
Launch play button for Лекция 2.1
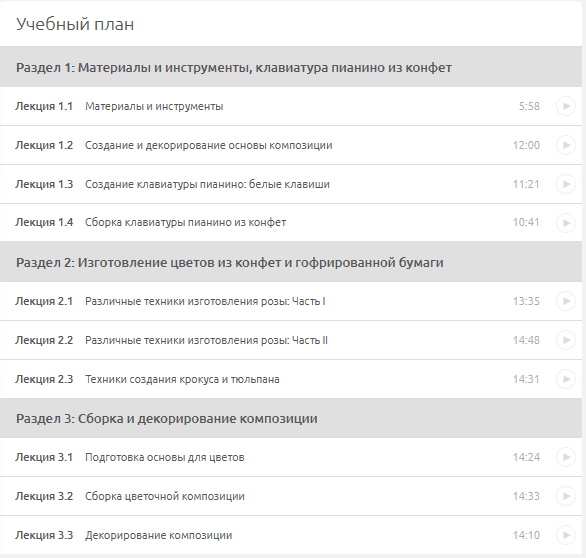(x=566, y=301)
